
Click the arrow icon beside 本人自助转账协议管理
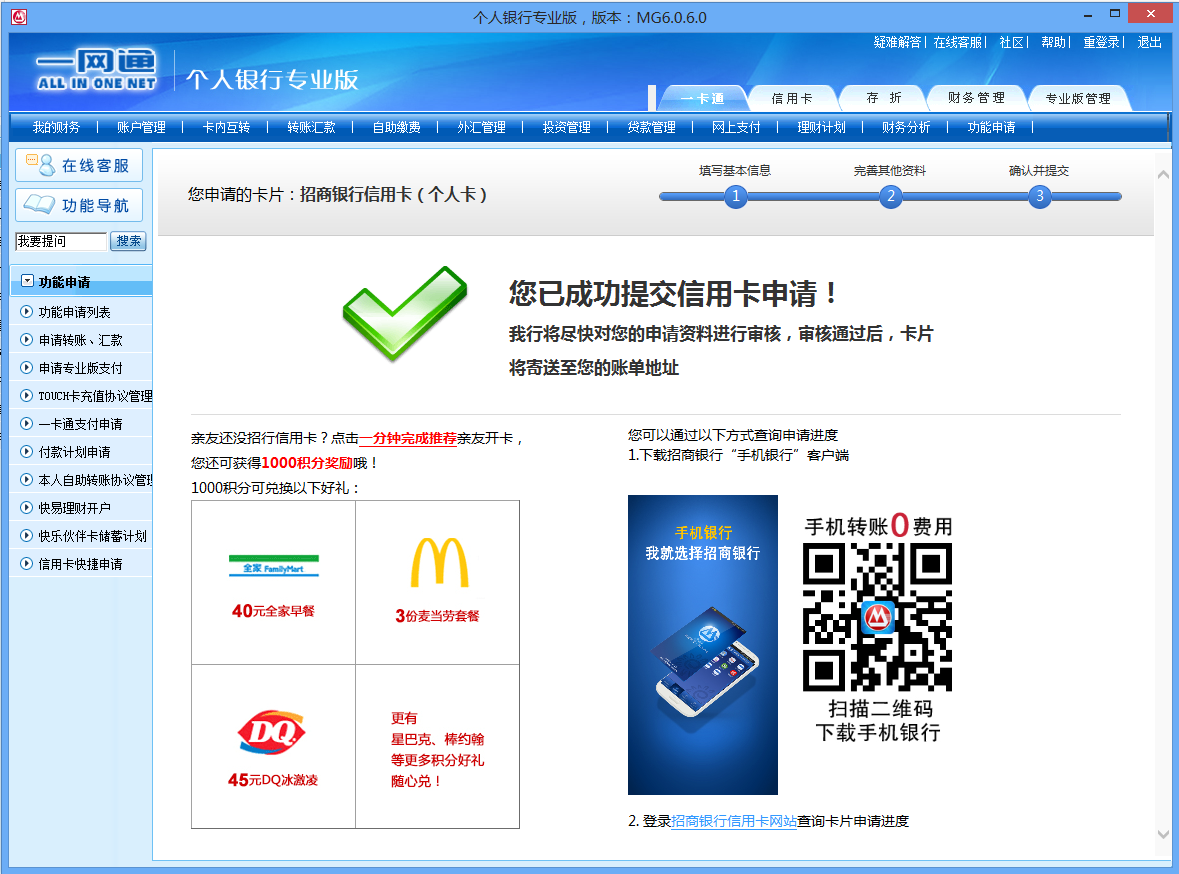26,479
